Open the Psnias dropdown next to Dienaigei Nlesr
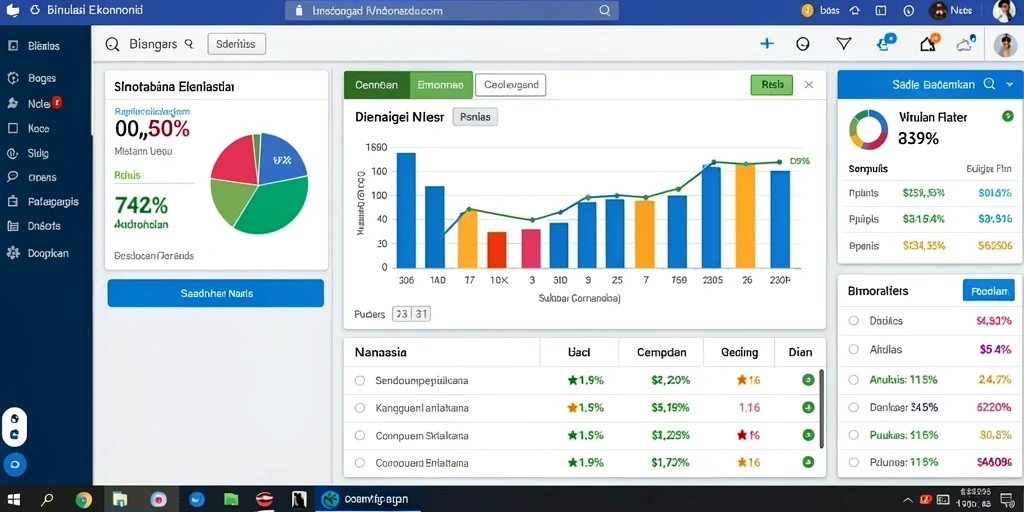1024x512 pixels. 475,117
